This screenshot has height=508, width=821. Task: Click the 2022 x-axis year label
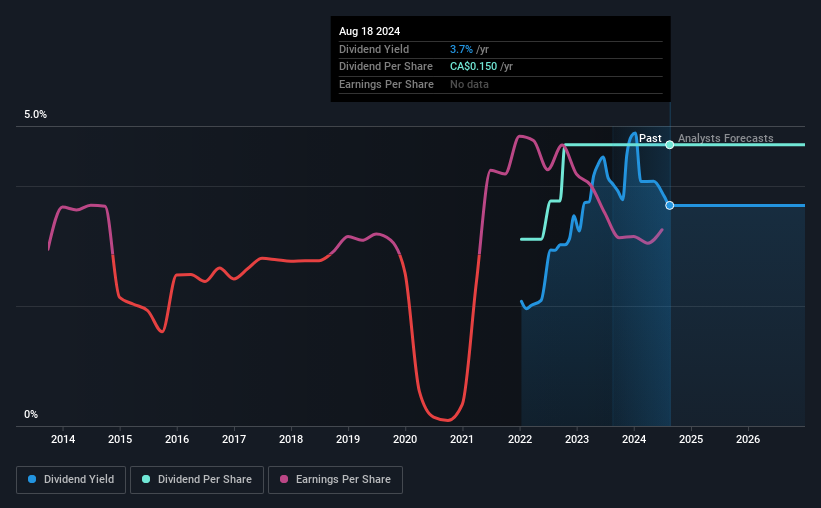coord(519,439)
